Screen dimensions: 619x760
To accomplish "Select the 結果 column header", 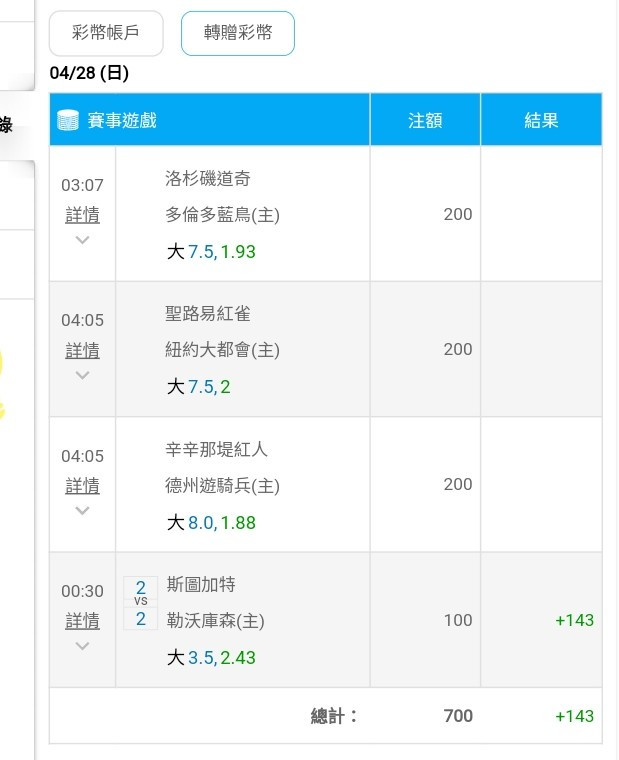I will pyautogui.click(x=541, y=120).
